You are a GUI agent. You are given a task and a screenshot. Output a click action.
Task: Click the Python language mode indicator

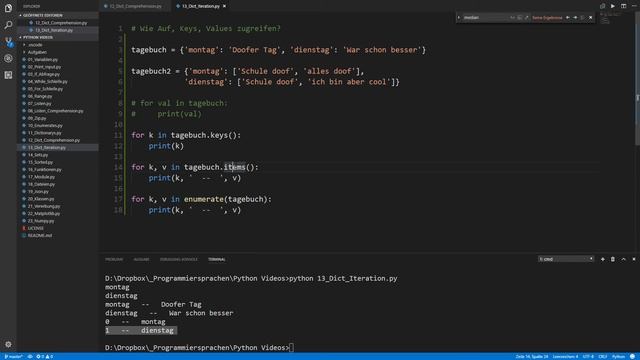click(618, 357)
